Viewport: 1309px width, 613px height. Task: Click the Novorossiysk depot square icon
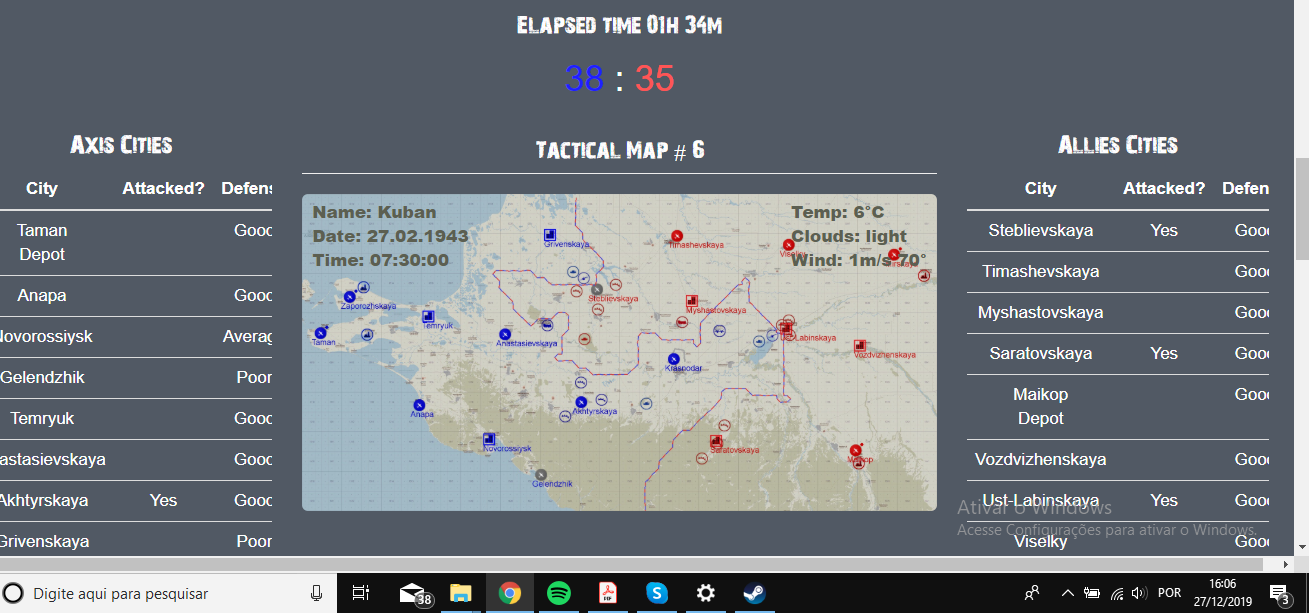coord(489,439)
